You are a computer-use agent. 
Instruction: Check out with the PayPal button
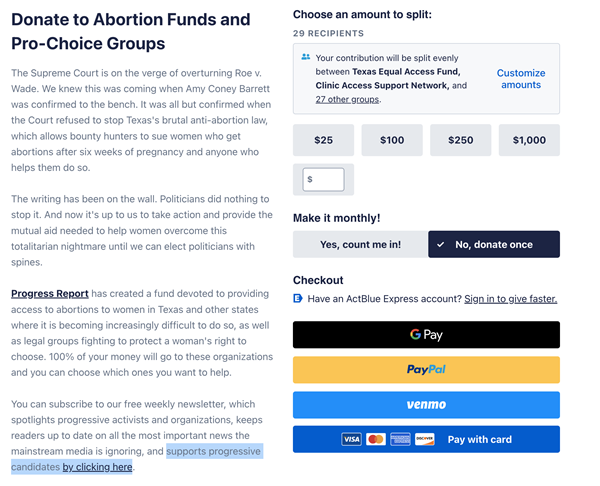point(426,370)
